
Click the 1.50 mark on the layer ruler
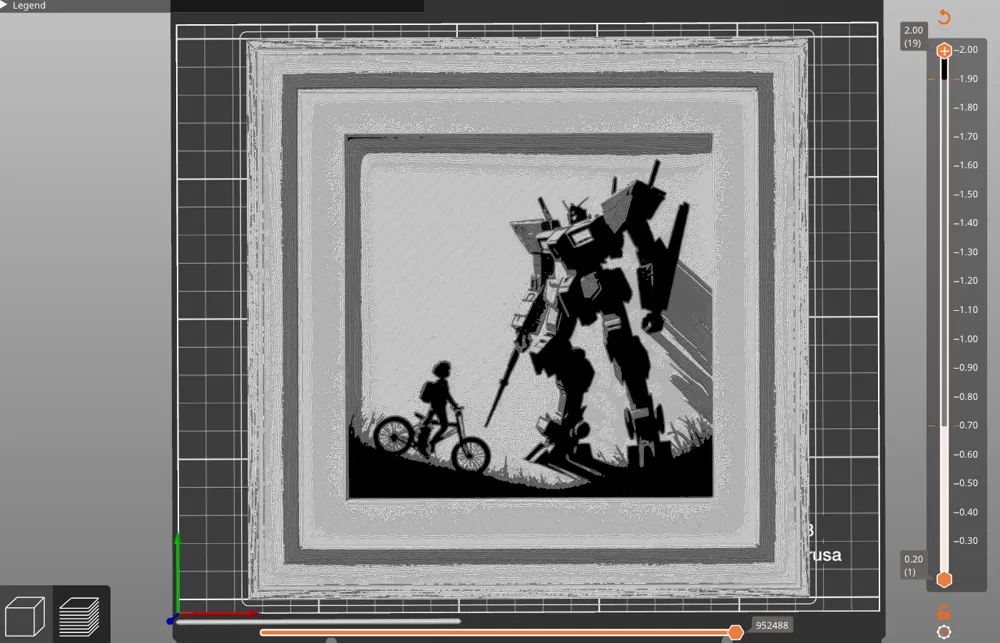pyautogui.click(x=966, y=194)
